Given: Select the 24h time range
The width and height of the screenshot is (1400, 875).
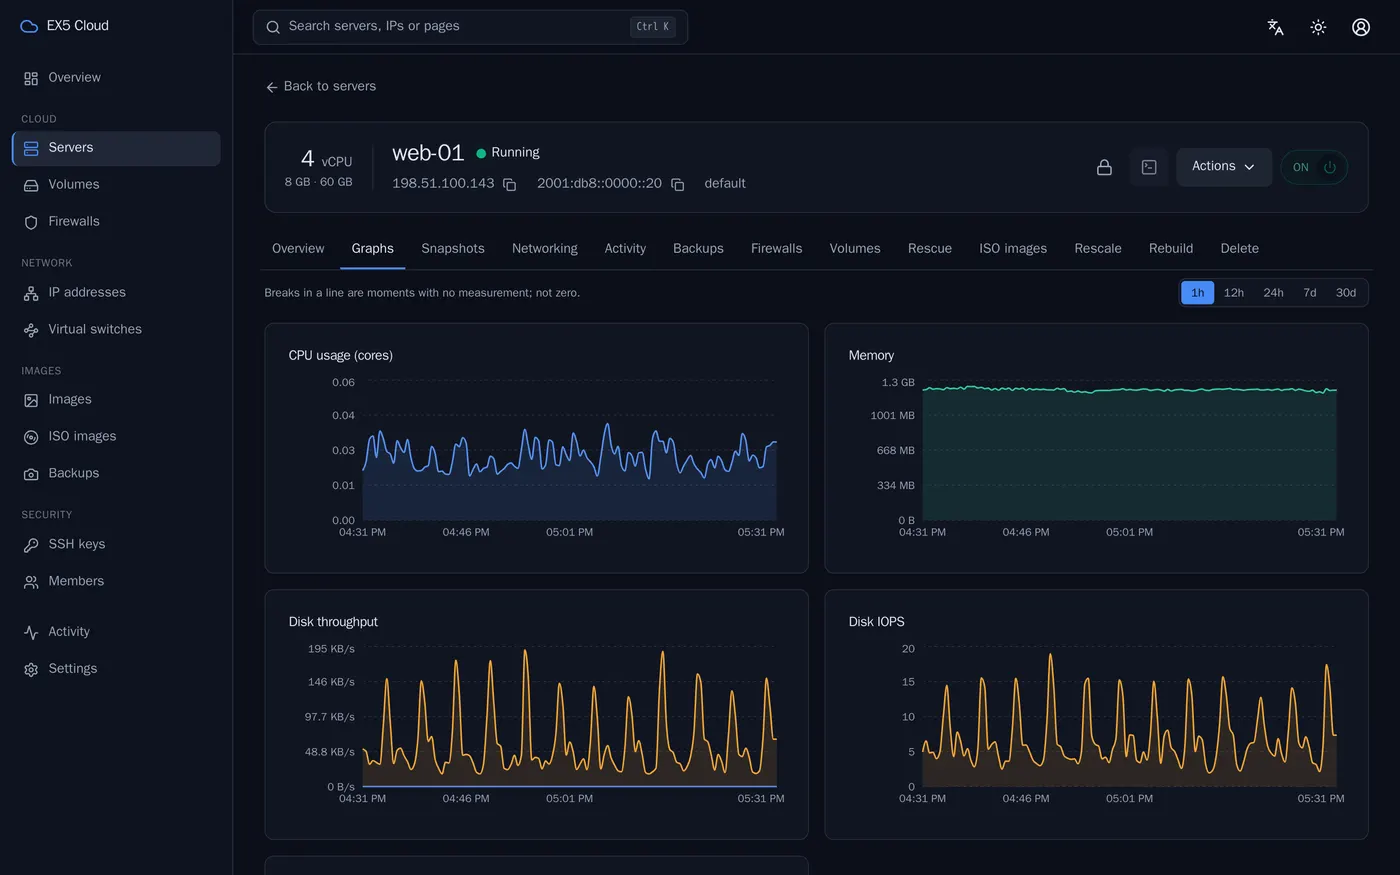Looking at the screenshot, I should pos(1273,293).
